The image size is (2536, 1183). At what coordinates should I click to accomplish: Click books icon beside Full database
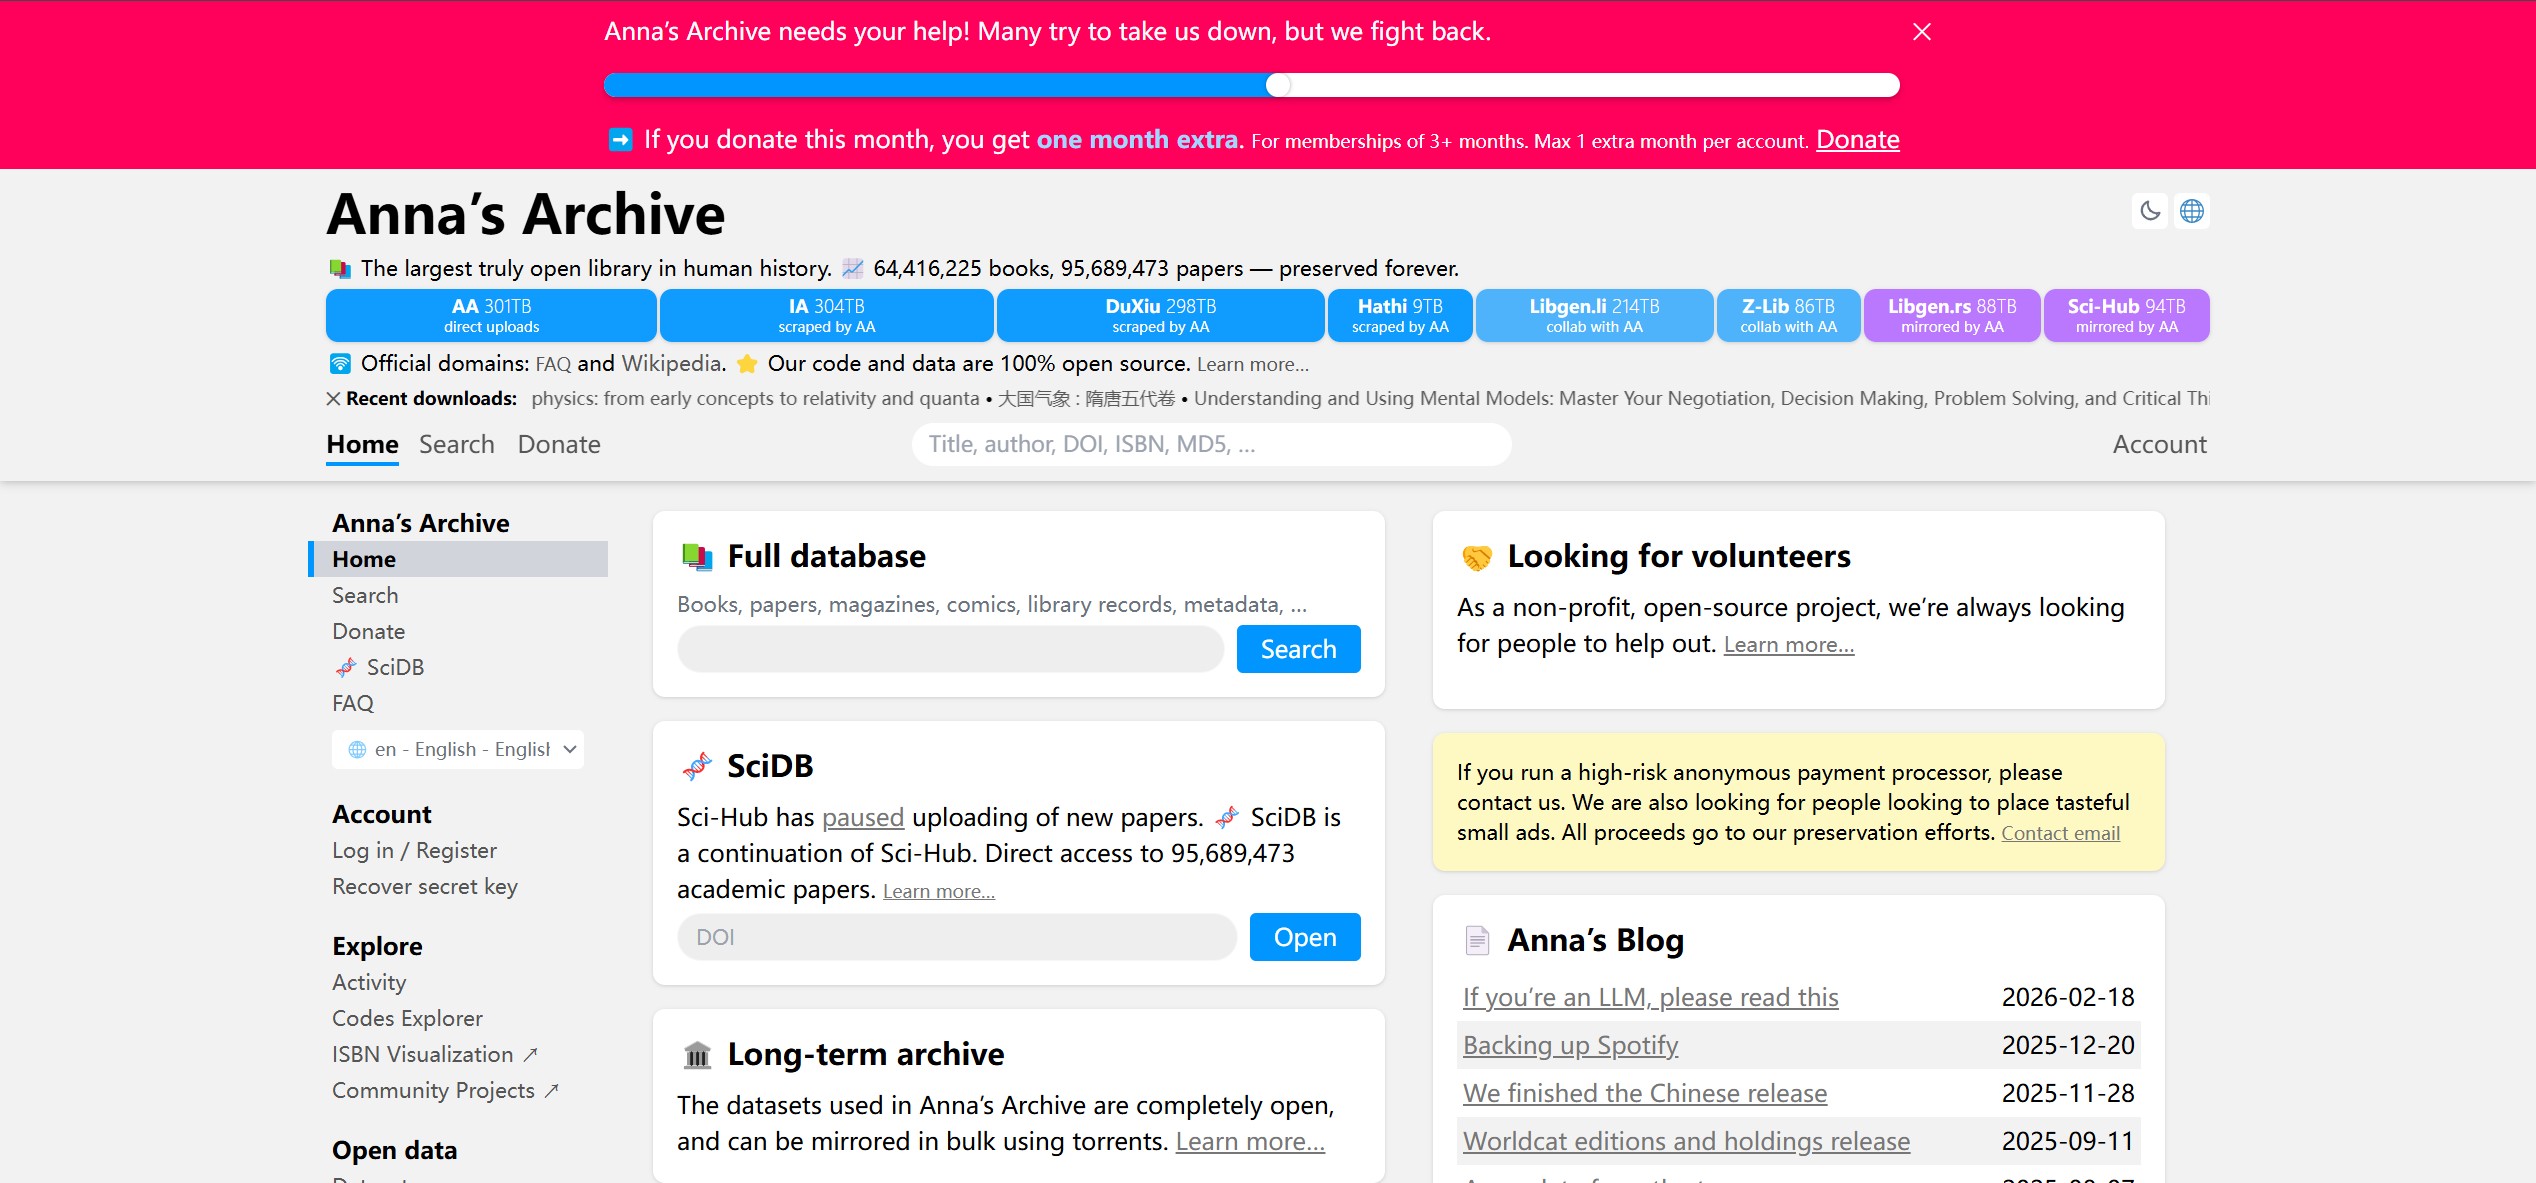point(697,557)
